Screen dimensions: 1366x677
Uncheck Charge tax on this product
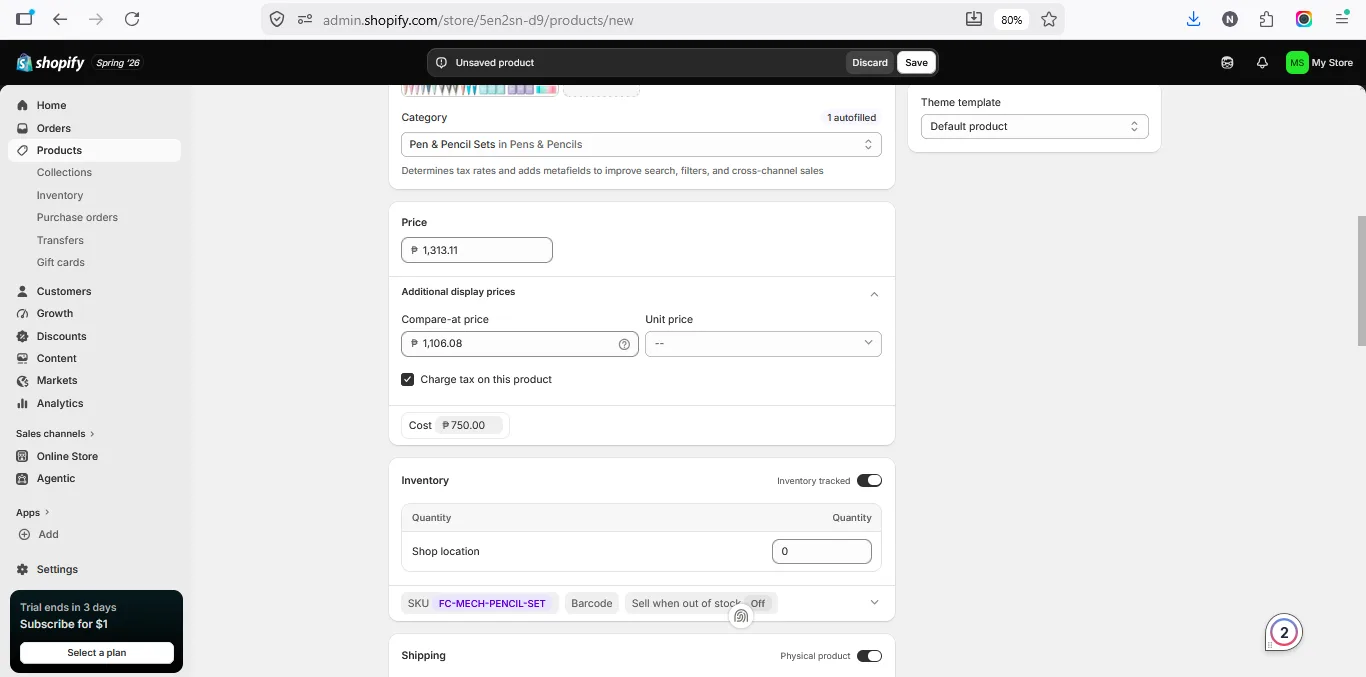point(408,380)
